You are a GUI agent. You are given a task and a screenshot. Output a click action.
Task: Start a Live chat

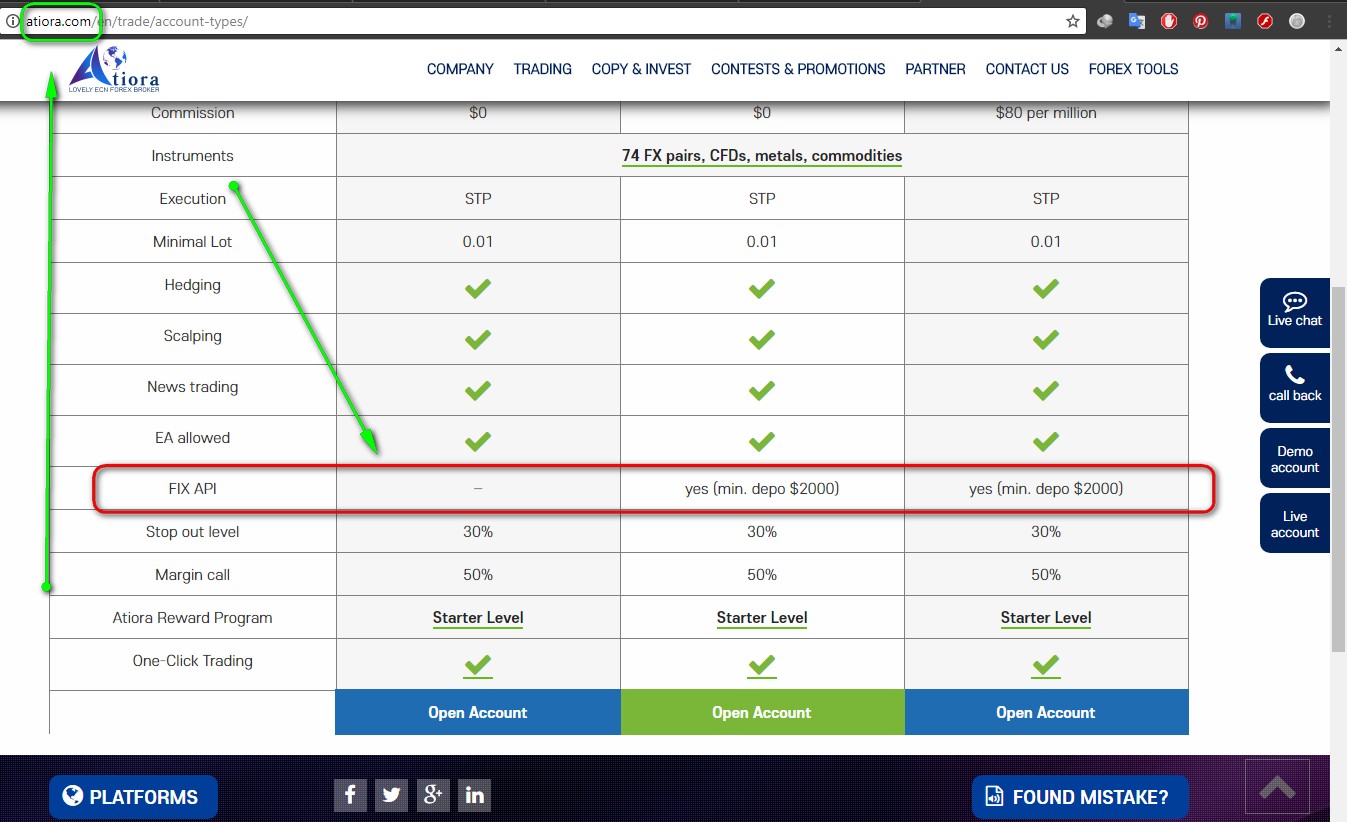point(1295,312)
